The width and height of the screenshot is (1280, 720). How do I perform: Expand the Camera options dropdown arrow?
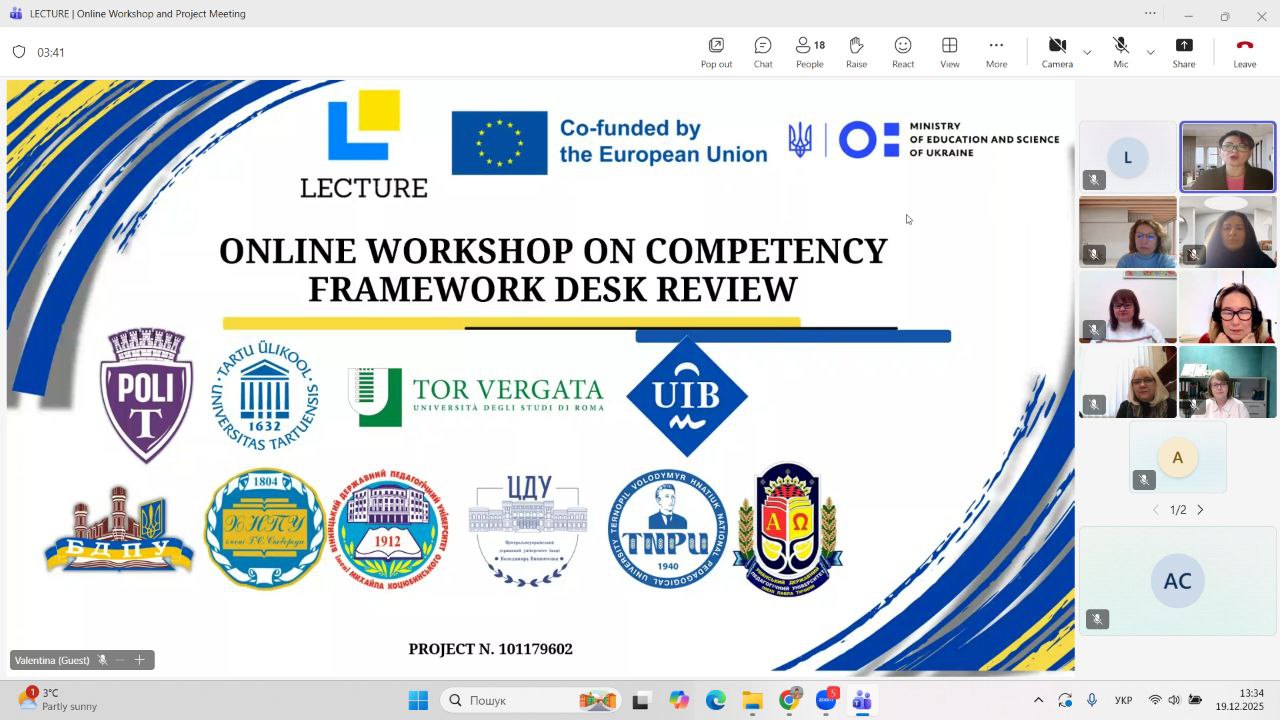[x=1087, y=52]
